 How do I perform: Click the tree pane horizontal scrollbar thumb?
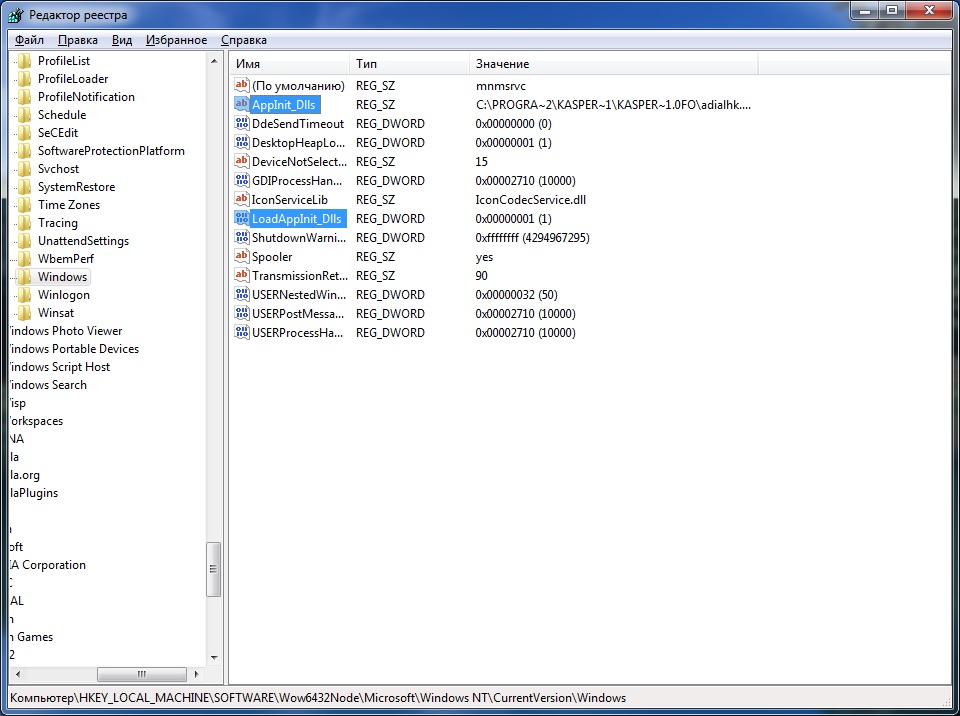click(141, 674)
